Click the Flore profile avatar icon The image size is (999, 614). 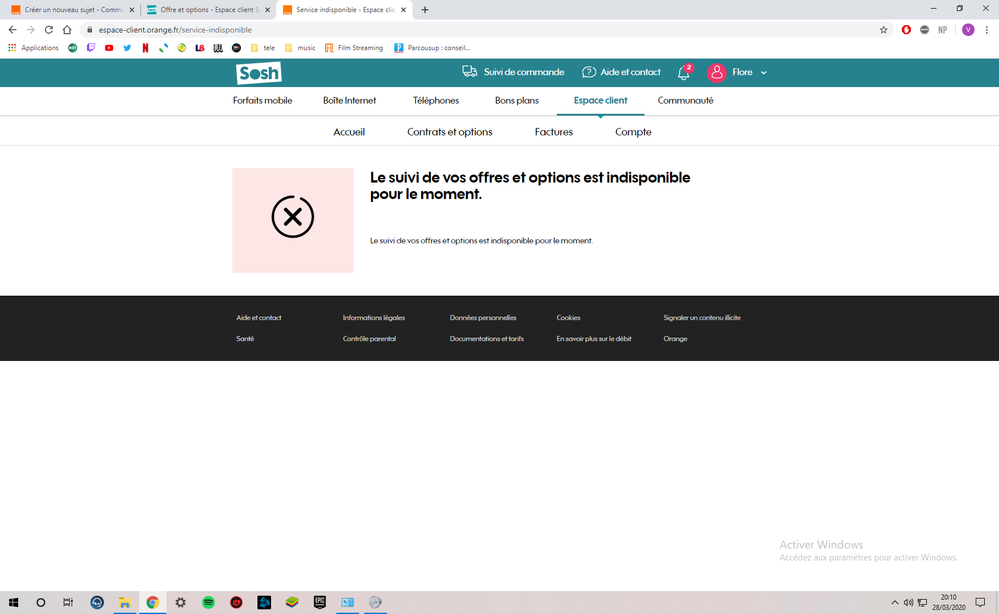[716, 73]
